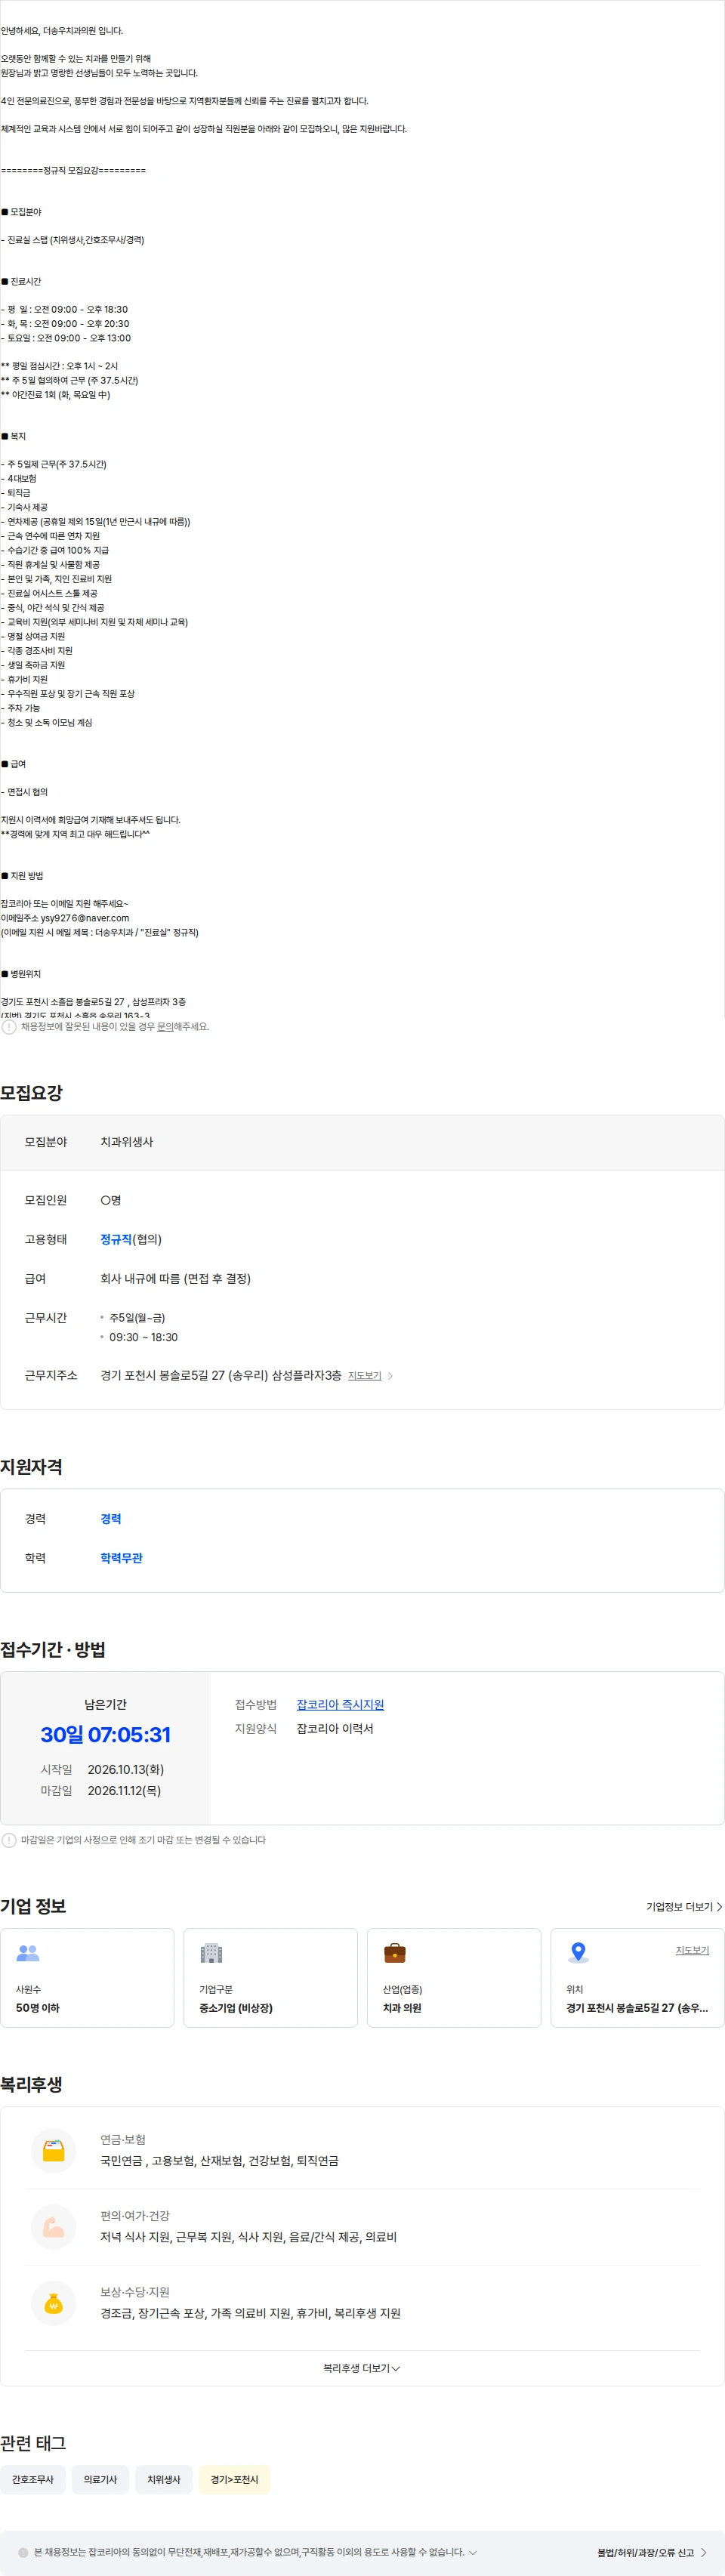The image size is (725, 2576).
Task: Click the 산업(업종) briefcase icon
Action: [395, 1952]
